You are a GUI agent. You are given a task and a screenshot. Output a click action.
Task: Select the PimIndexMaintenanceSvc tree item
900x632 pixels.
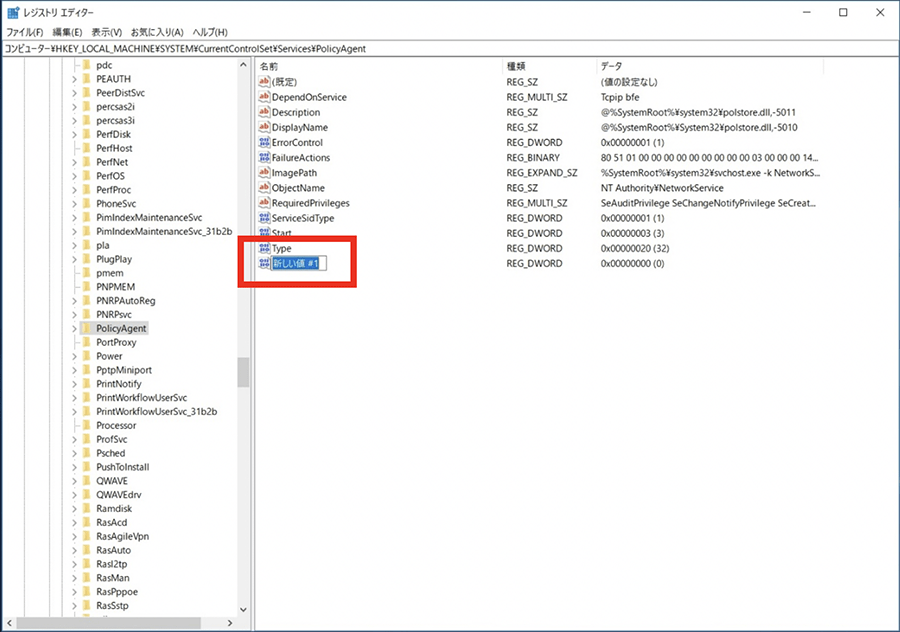pyautogui.click(x=149, y=218)
